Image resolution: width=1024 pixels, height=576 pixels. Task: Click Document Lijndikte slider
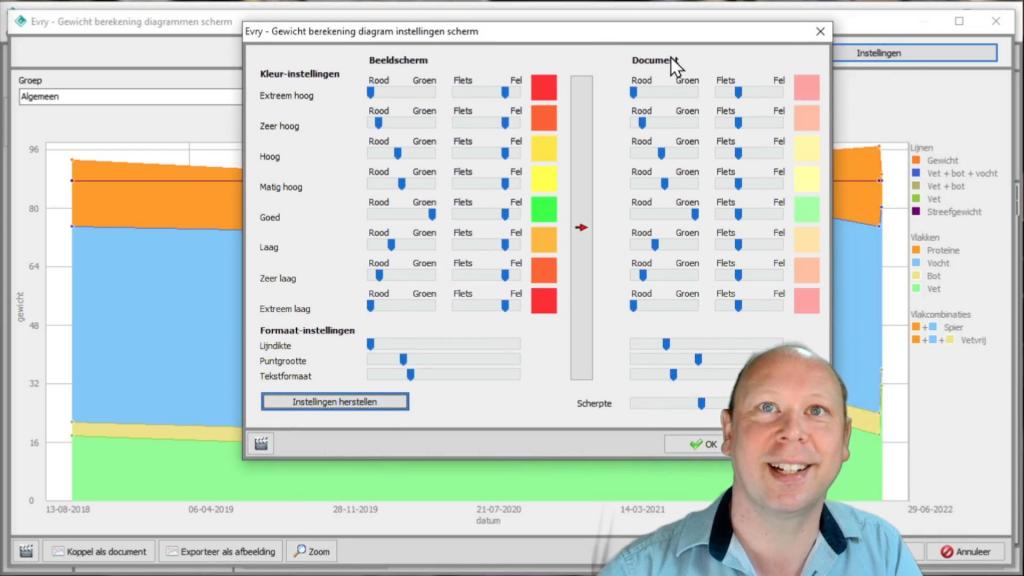[x=707, y=344]
